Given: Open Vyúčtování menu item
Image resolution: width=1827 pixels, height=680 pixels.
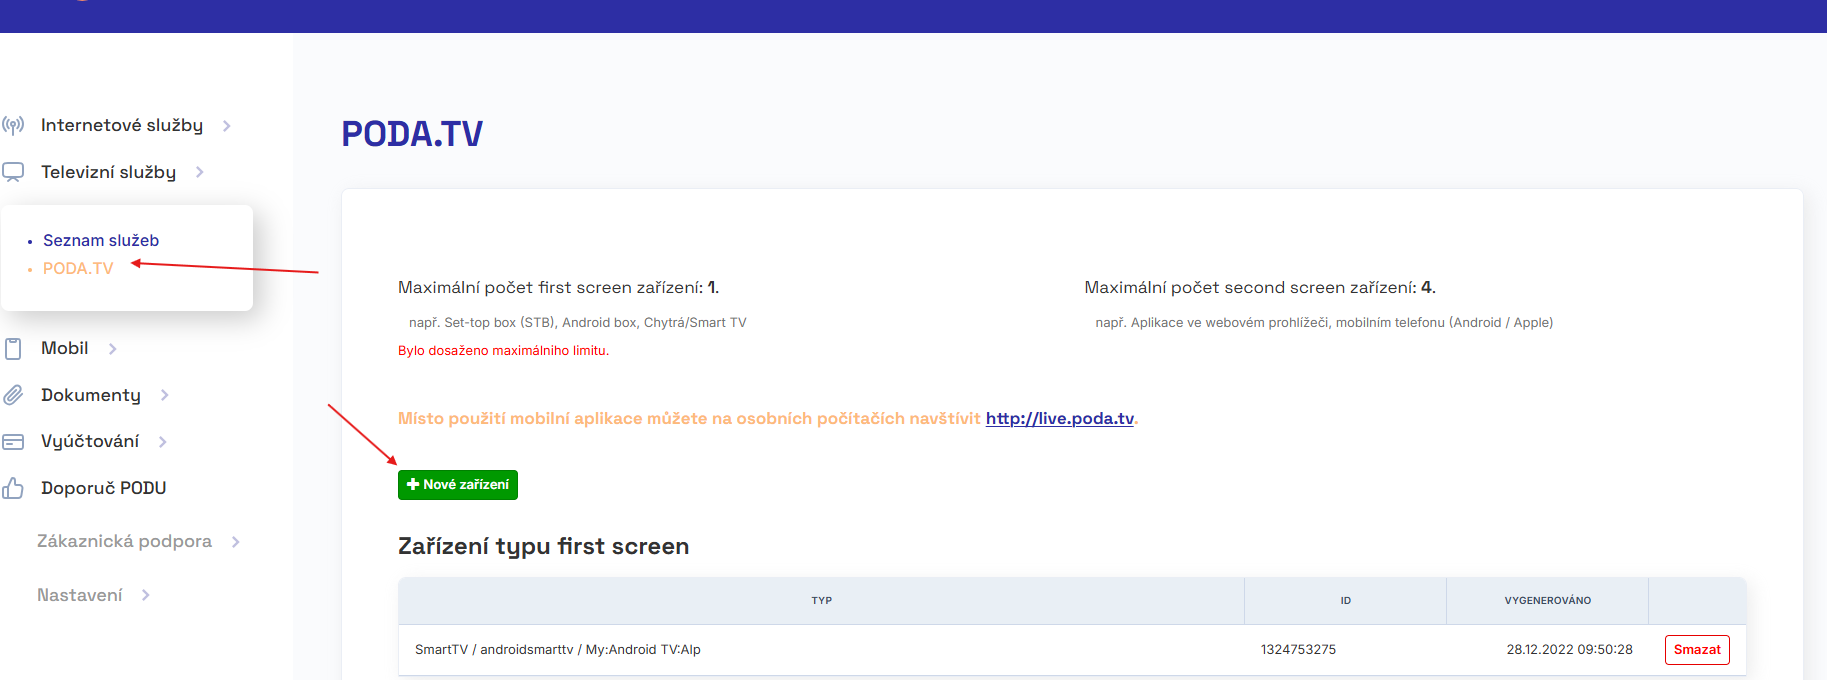Looking at the screenshot, I should point(90,441).
